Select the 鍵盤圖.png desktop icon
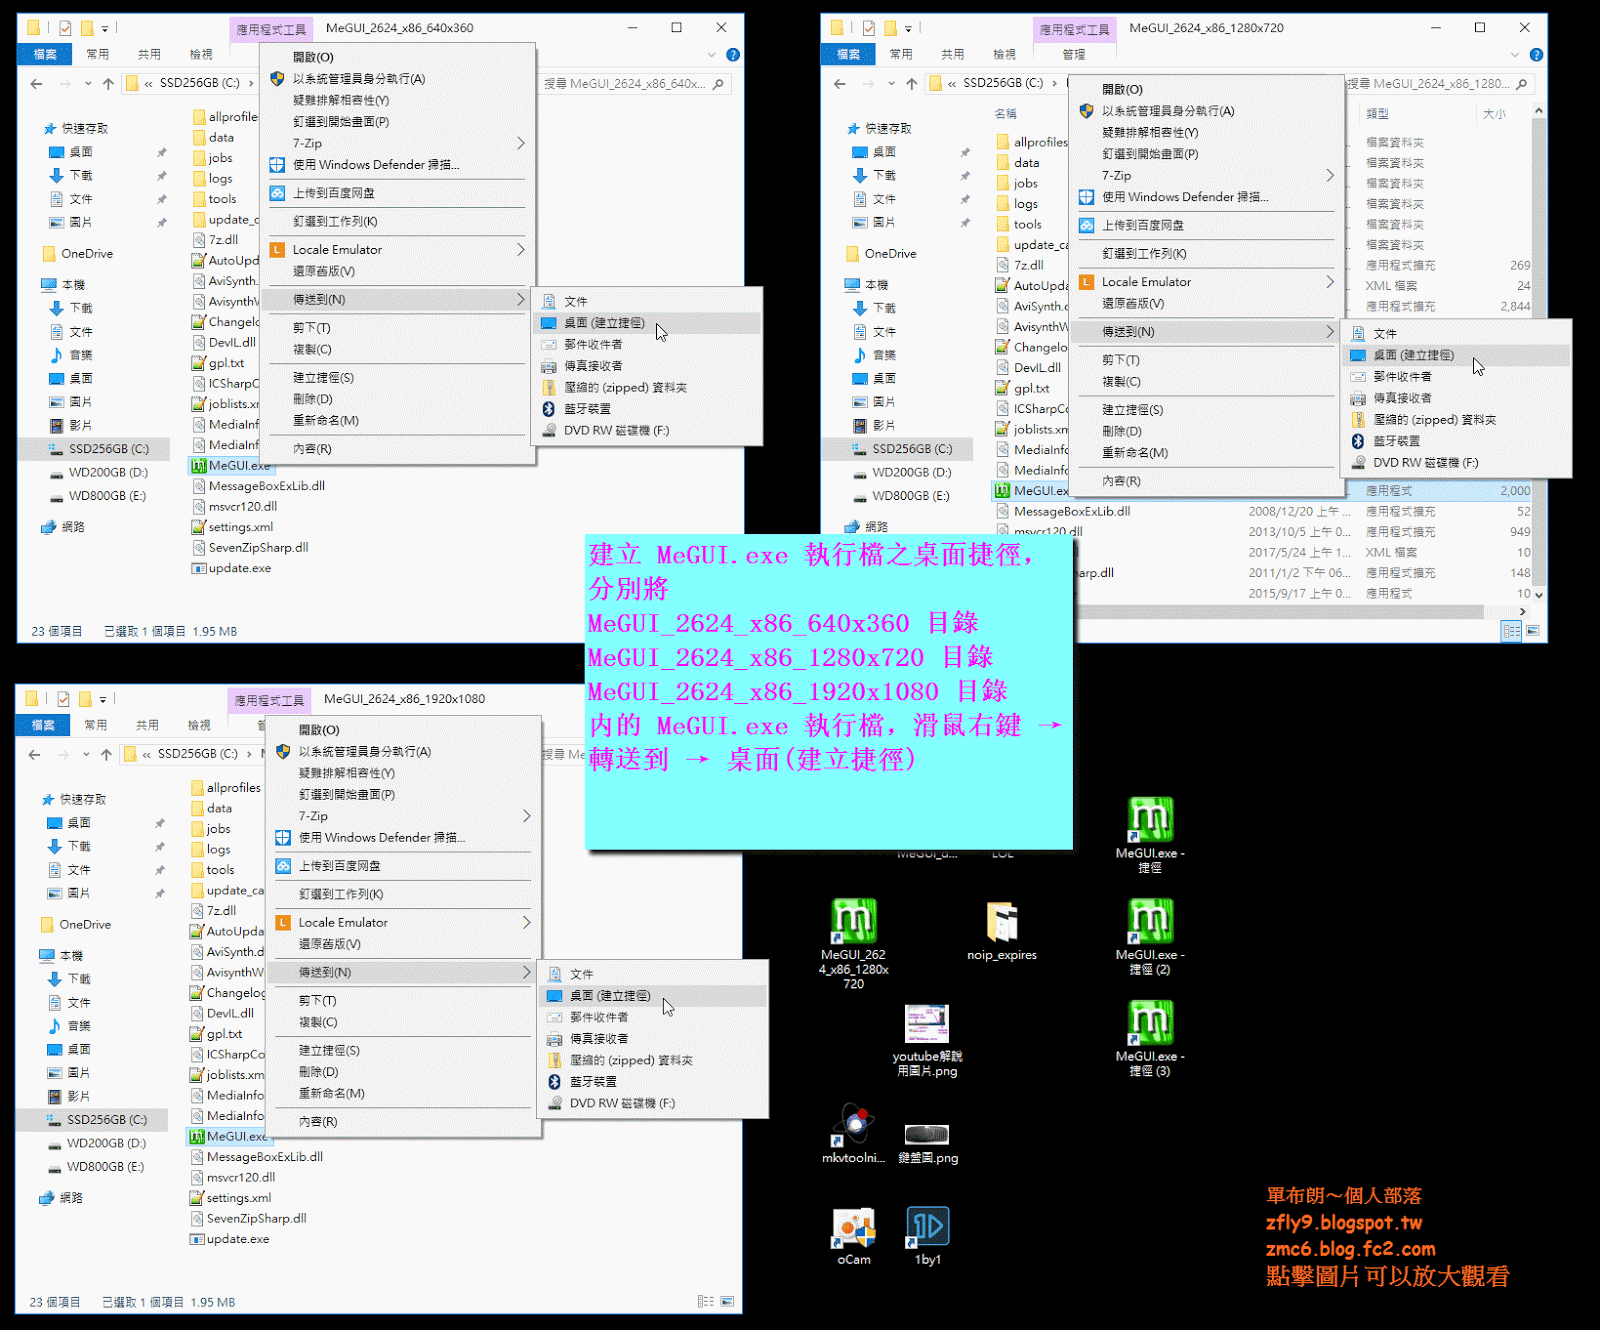The height and width of the screenshot is (1330, 1600). (927, 1143)
